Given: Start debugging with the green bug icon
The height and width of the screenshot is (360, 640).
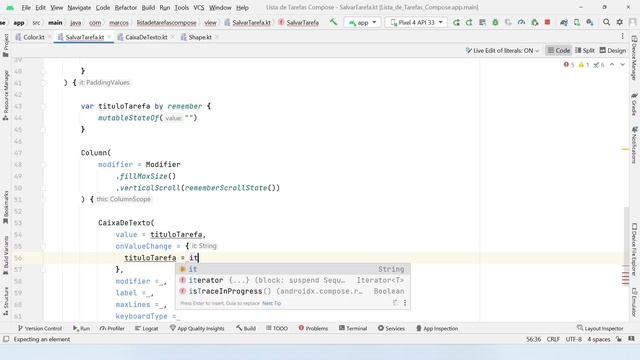Looking at the screenshot, I should pos(495,22).
